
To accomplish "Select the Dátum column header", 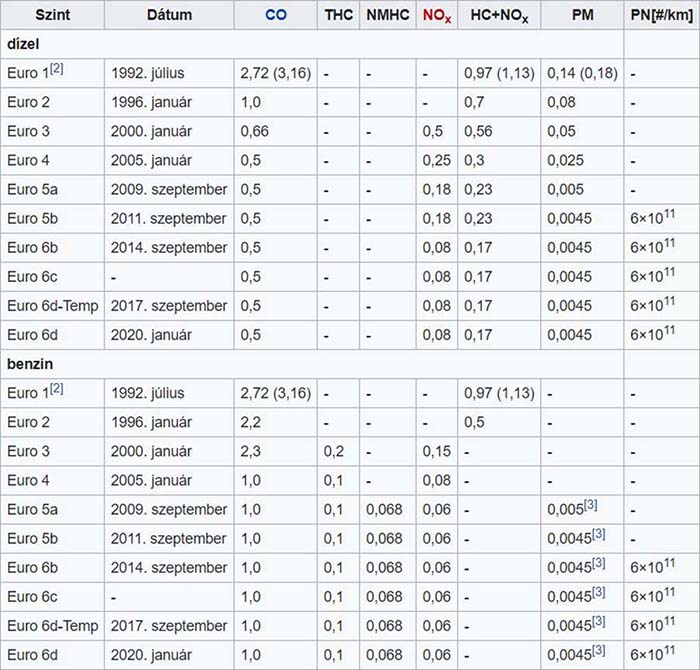I will [169, 15].
